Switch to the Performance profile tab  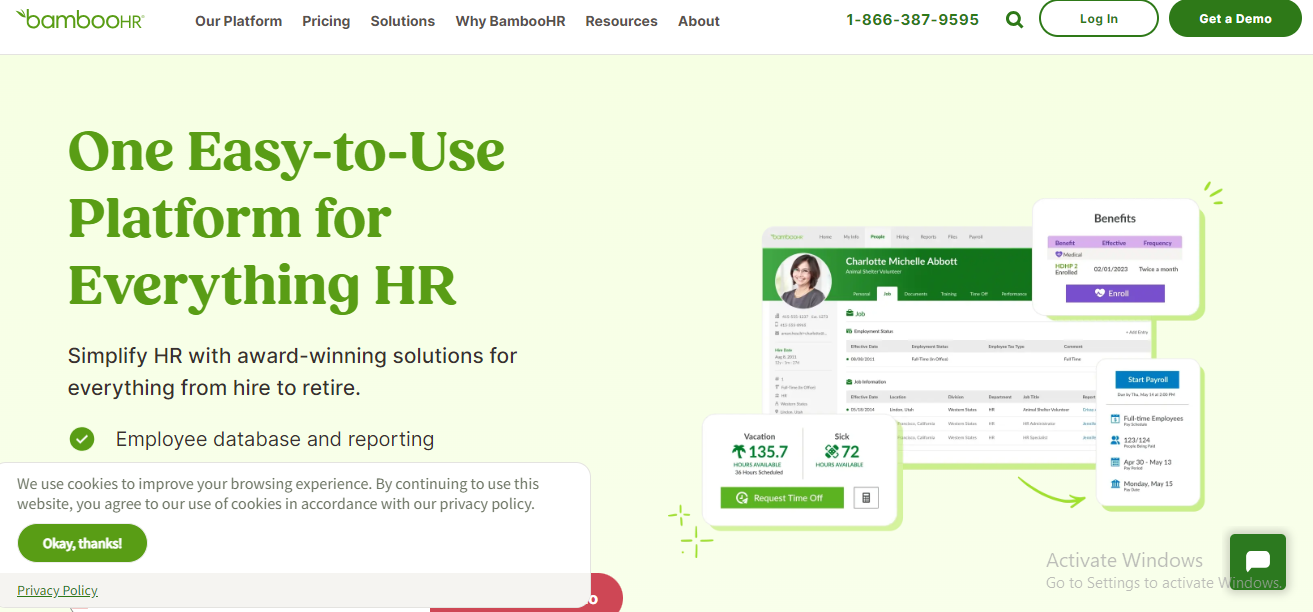coord(1014,294)
